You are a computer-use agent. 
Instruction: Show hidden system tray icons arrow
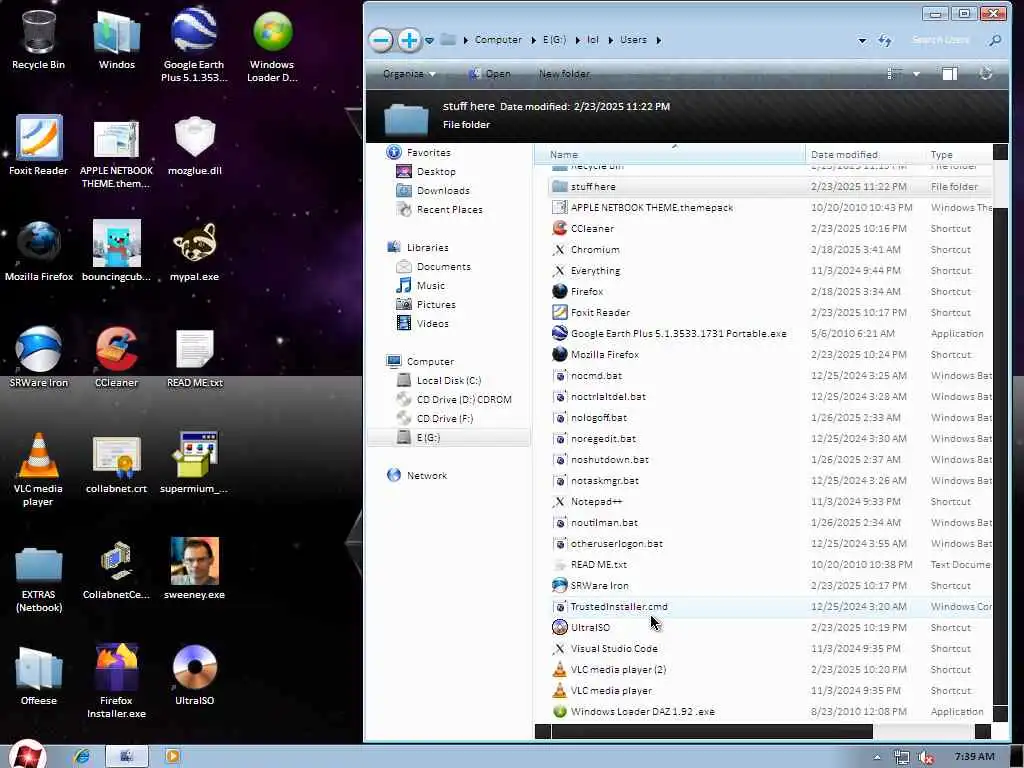coord(877,757)
